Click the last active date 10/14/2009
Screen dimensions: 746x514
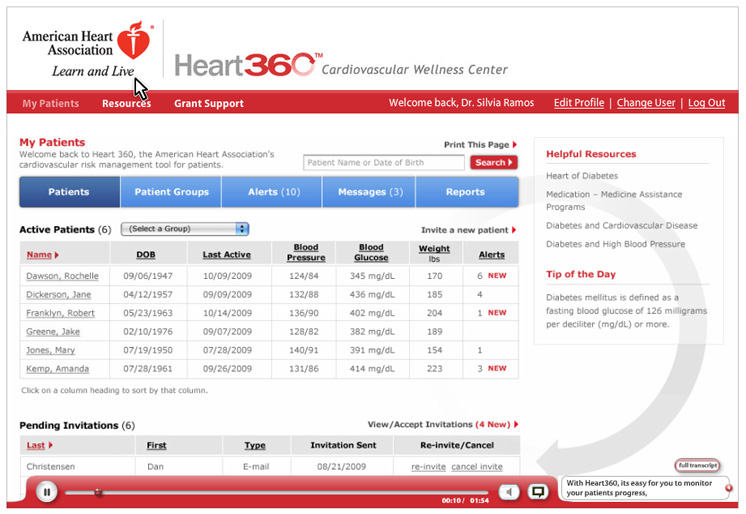coord(227,313)
